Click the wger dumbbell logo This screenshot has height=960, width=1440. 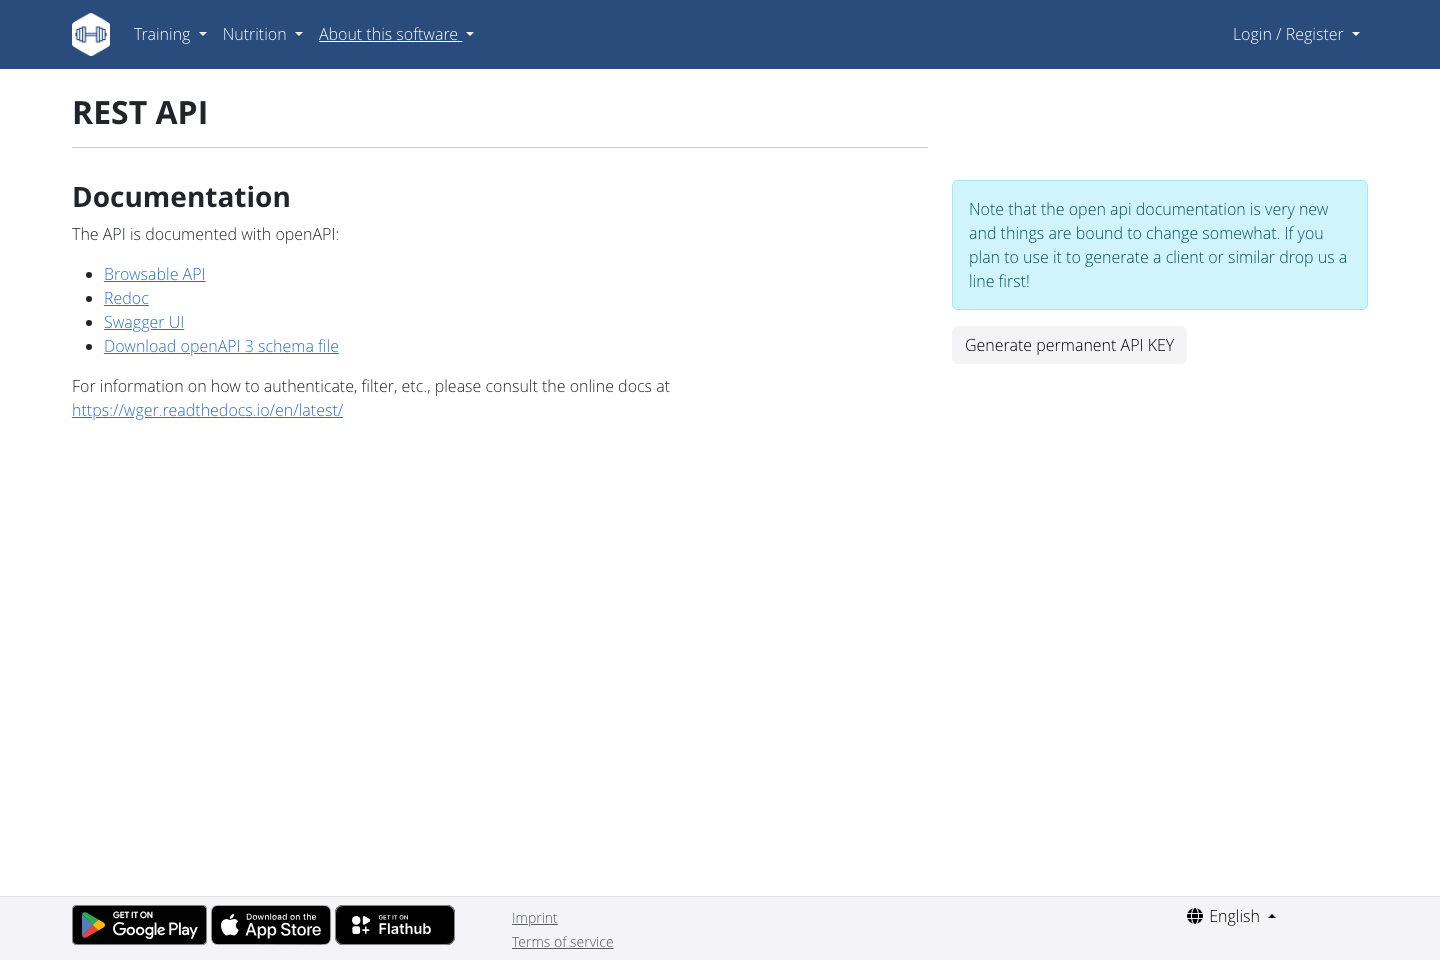click(x=91, y=34)
